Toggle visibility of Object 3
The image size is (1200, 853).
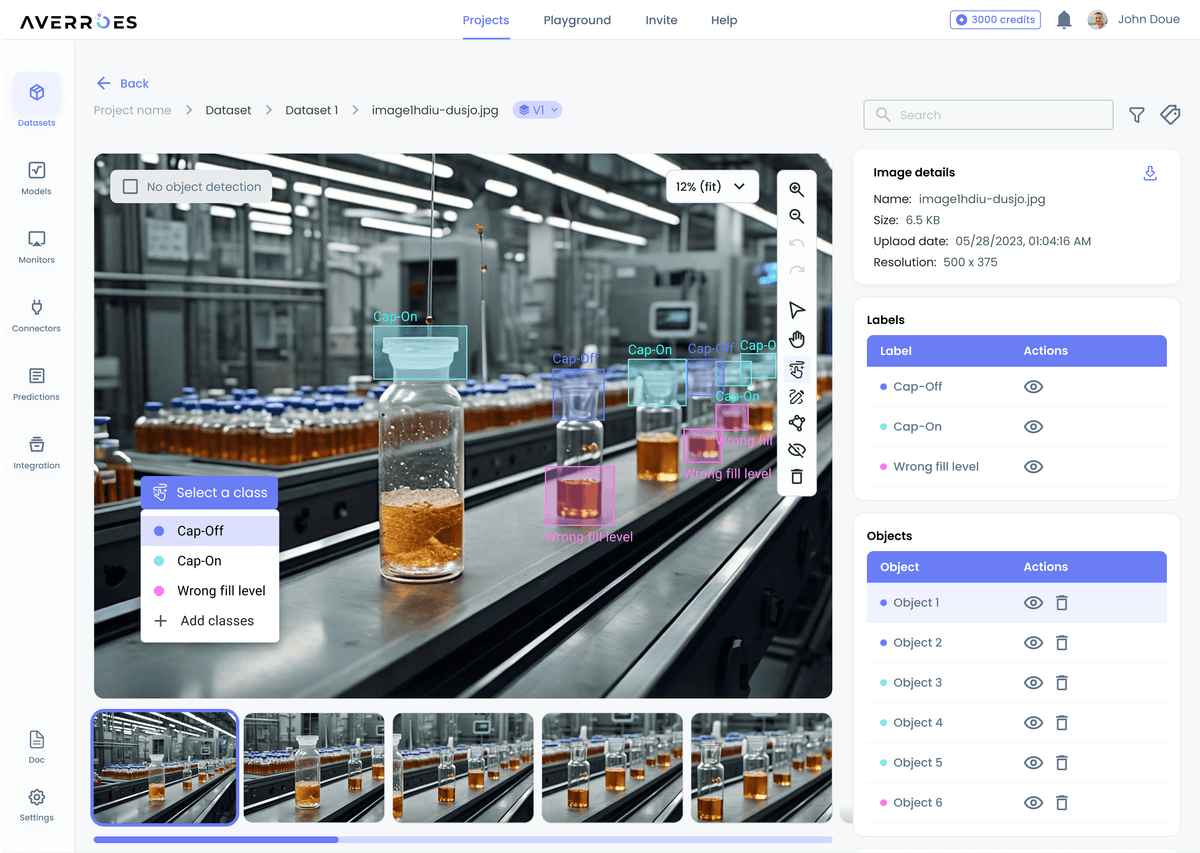click(x=1035, y=682)
